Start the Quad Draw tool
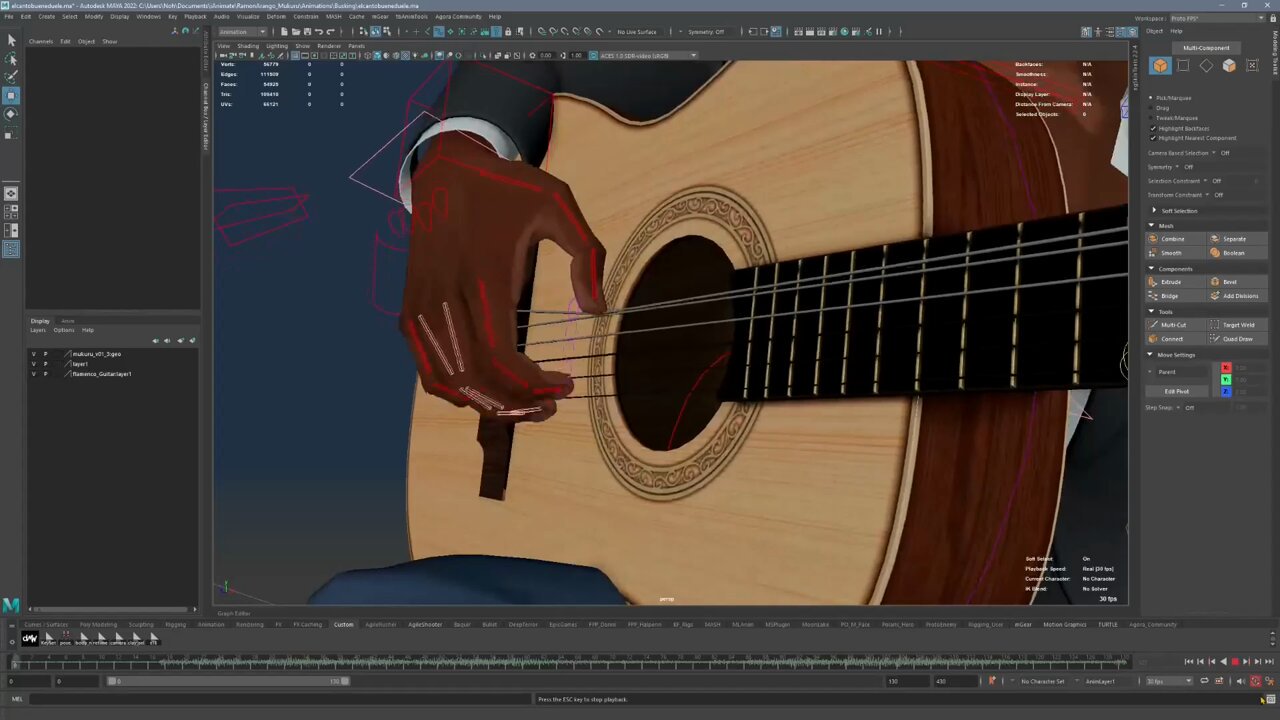The height and width of the screenshot is (720, 1280). tap(1237, 339)
